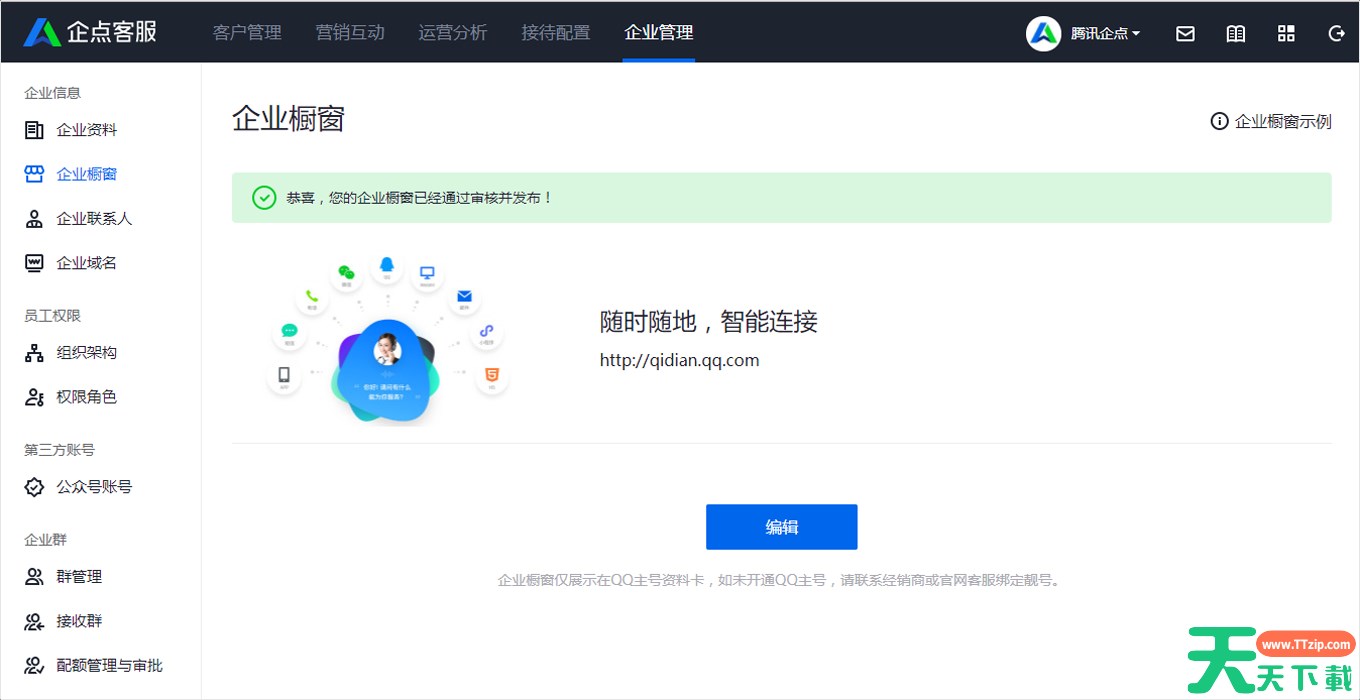The image size is (1360, 700).
Task: Click the 权限角色 icon in sidebar
Action: pyautogui.click(x=33, y=396)
